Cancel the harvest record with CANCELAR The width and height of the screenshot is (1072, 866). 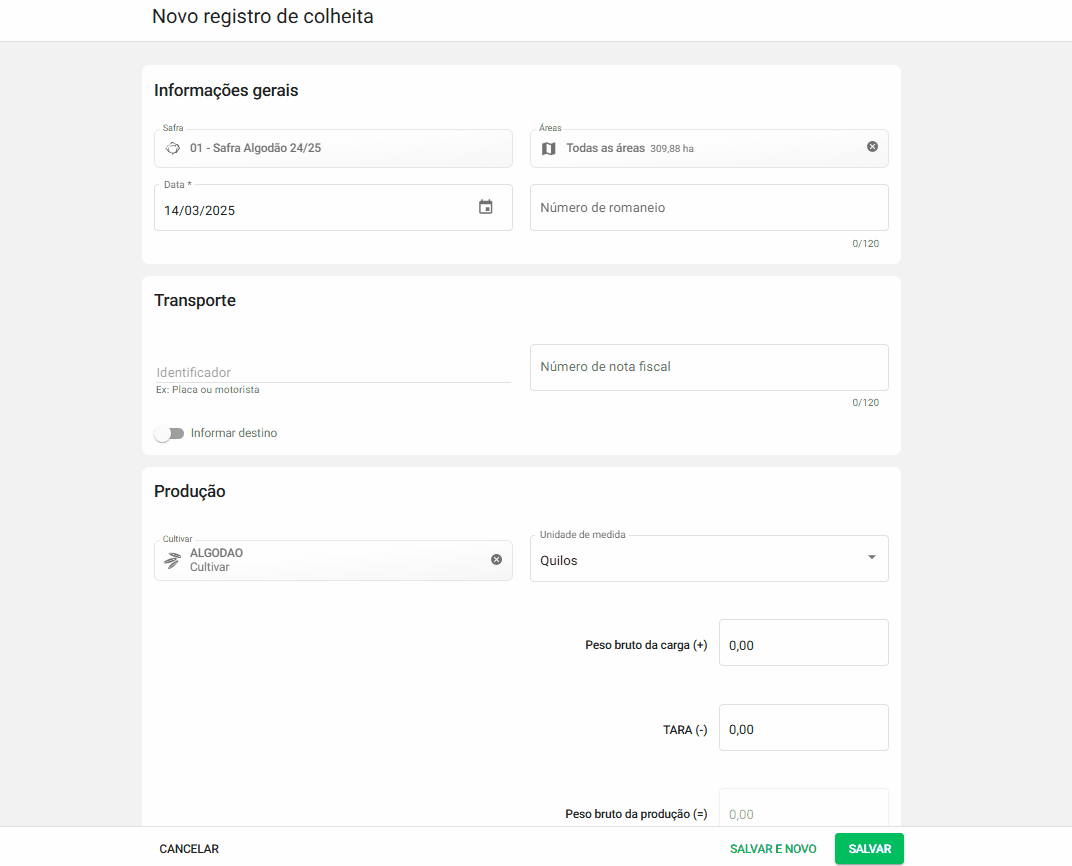[x=189, y=849]
